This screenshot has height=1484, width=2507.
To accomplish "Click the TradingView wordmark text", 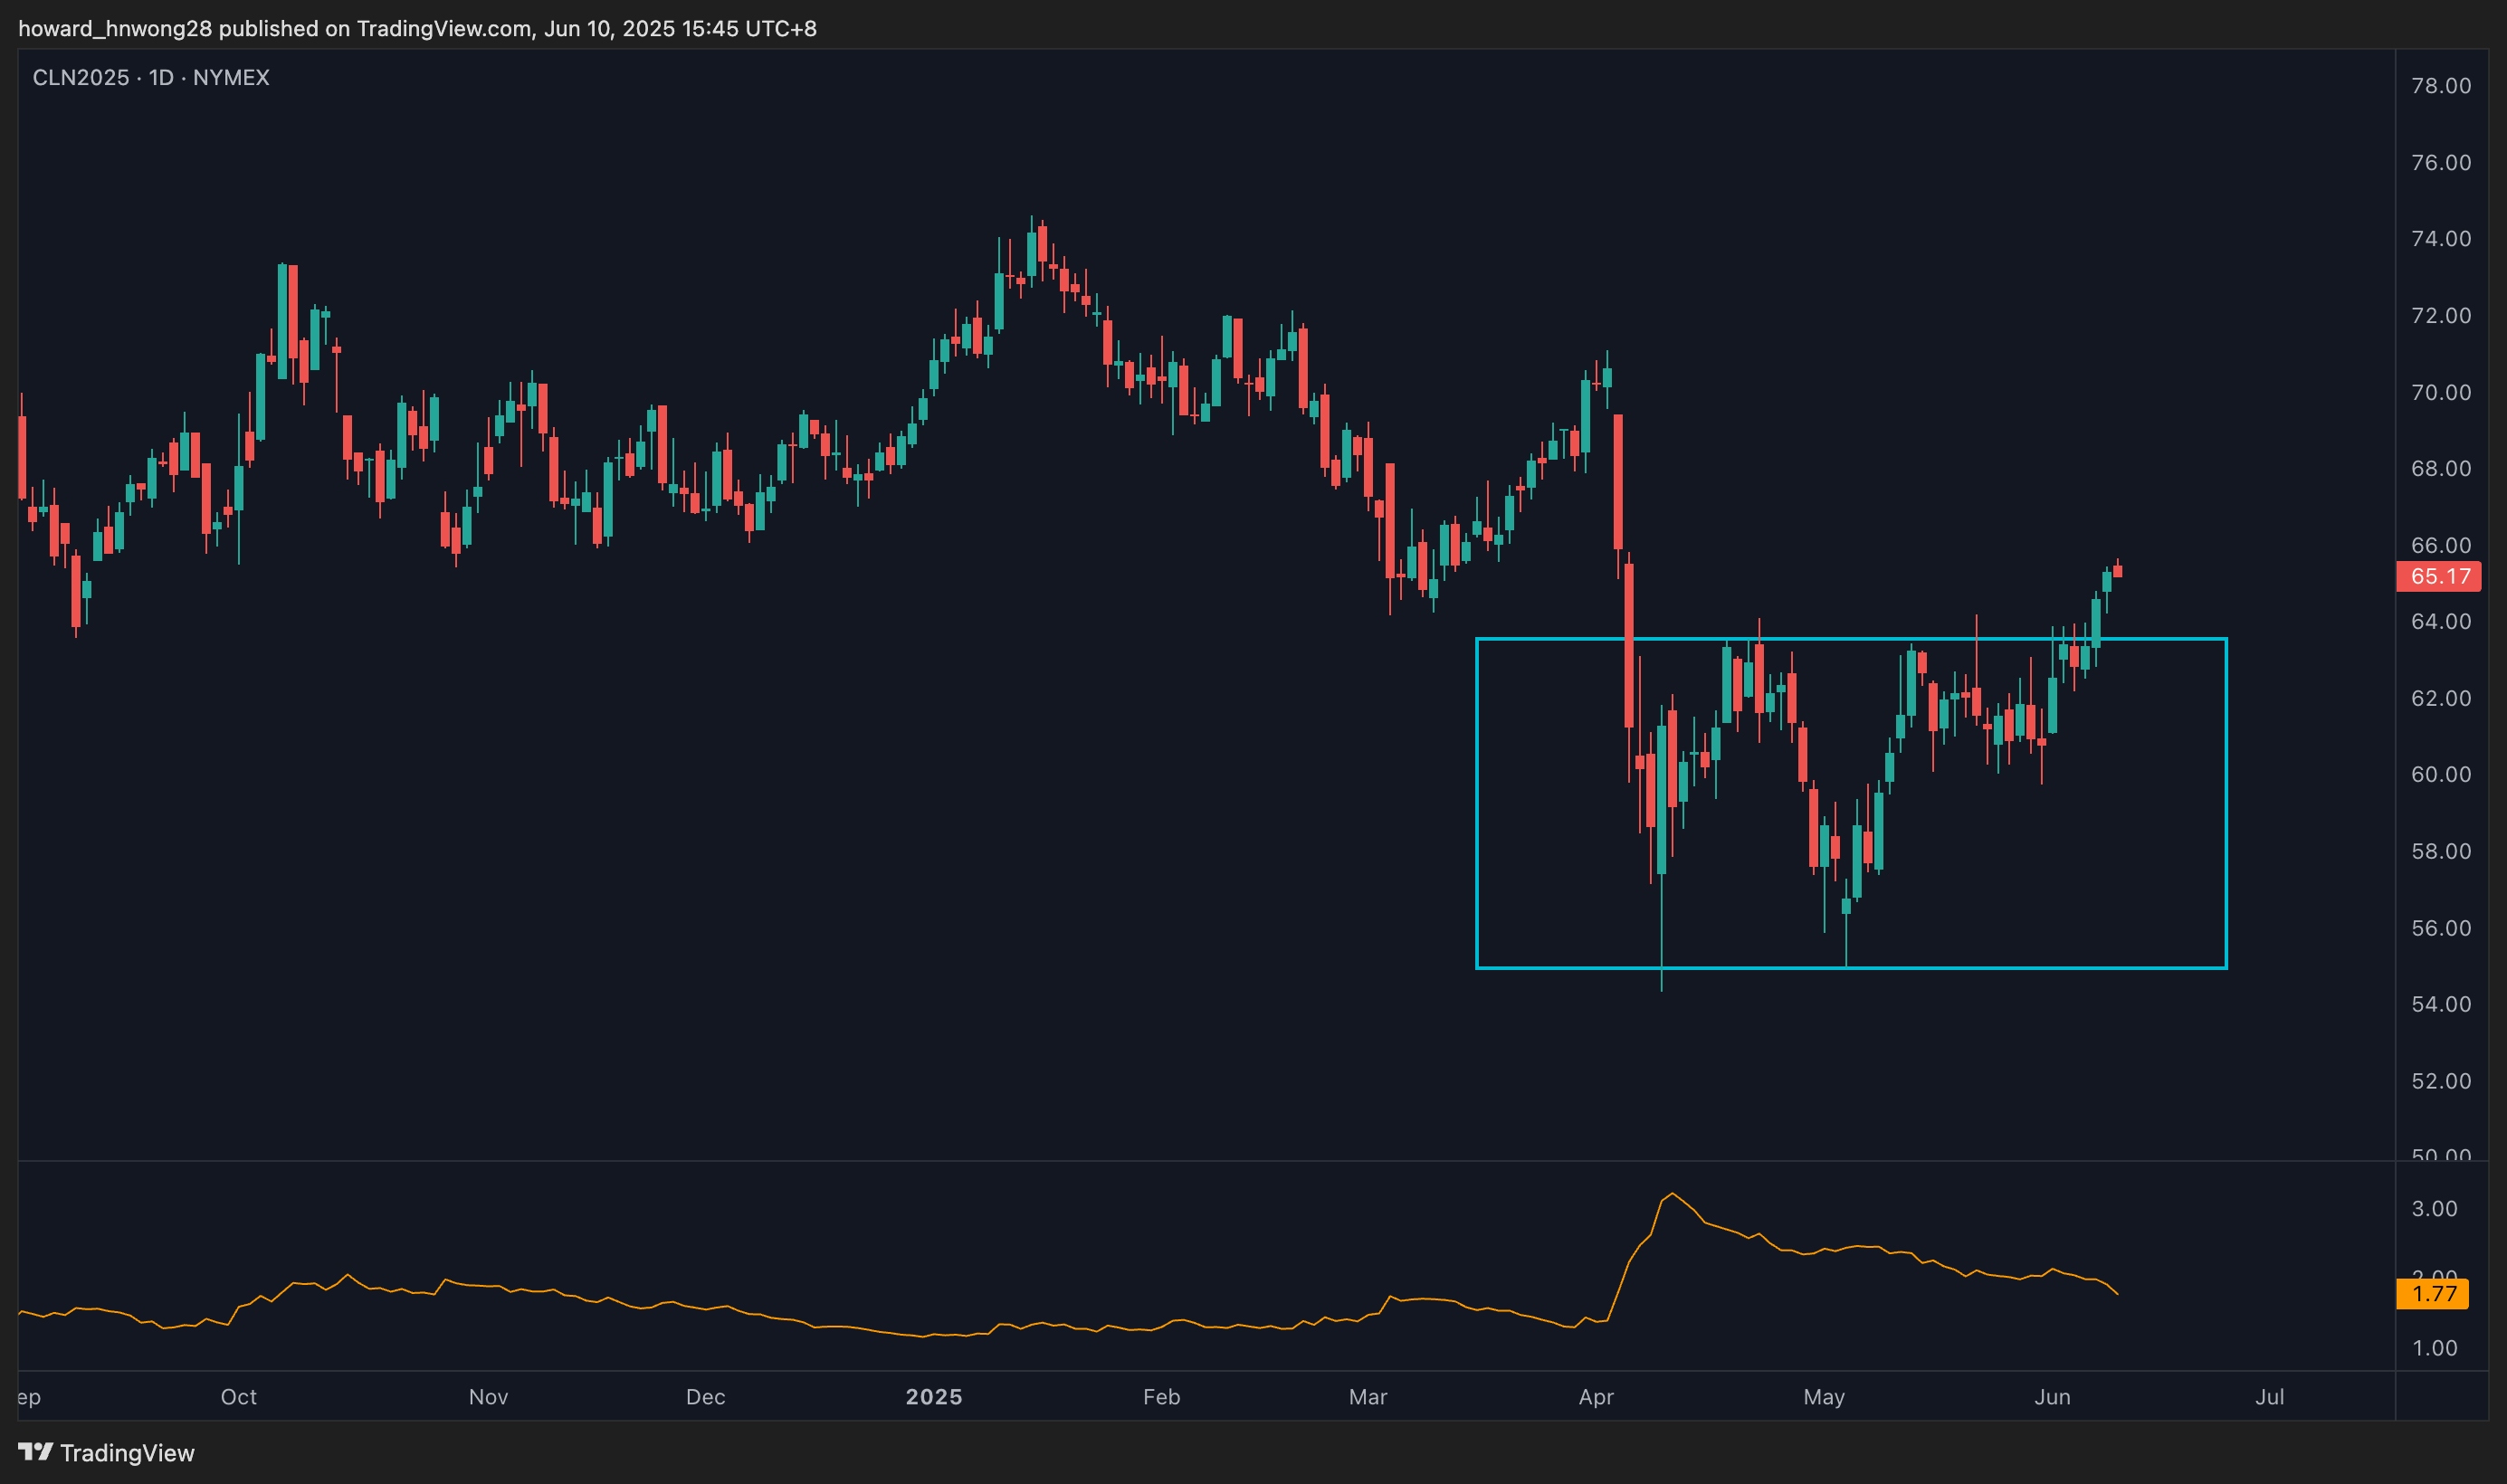I will point(127,1453).
